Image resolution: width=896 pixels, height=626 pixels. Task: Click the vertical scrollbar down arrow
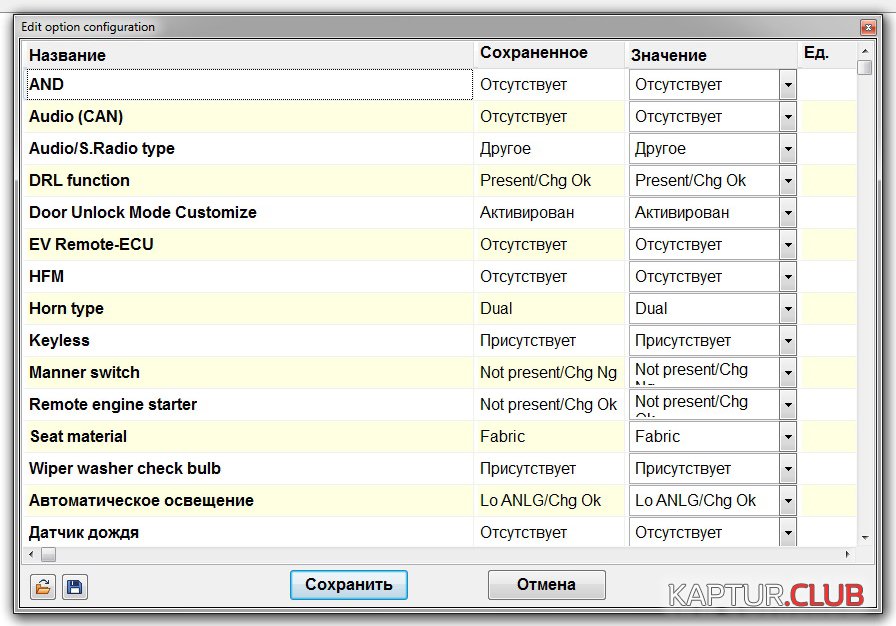pos(864,538)
